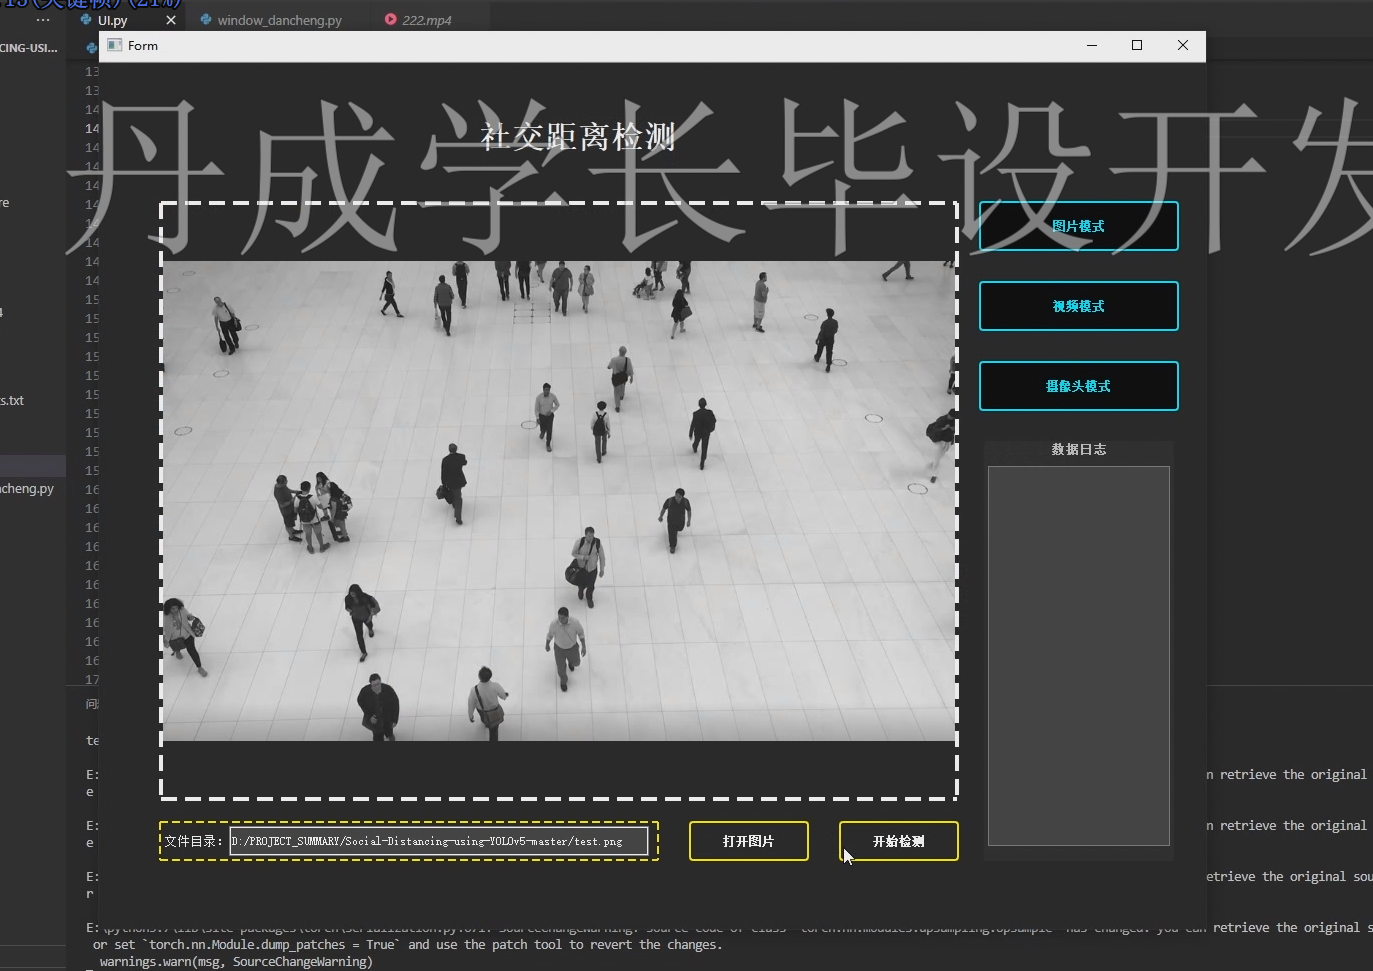Select 图片模式 (image mode) button
Viewport: 1373px width, 971px height.
click(x=1078, y=226)
